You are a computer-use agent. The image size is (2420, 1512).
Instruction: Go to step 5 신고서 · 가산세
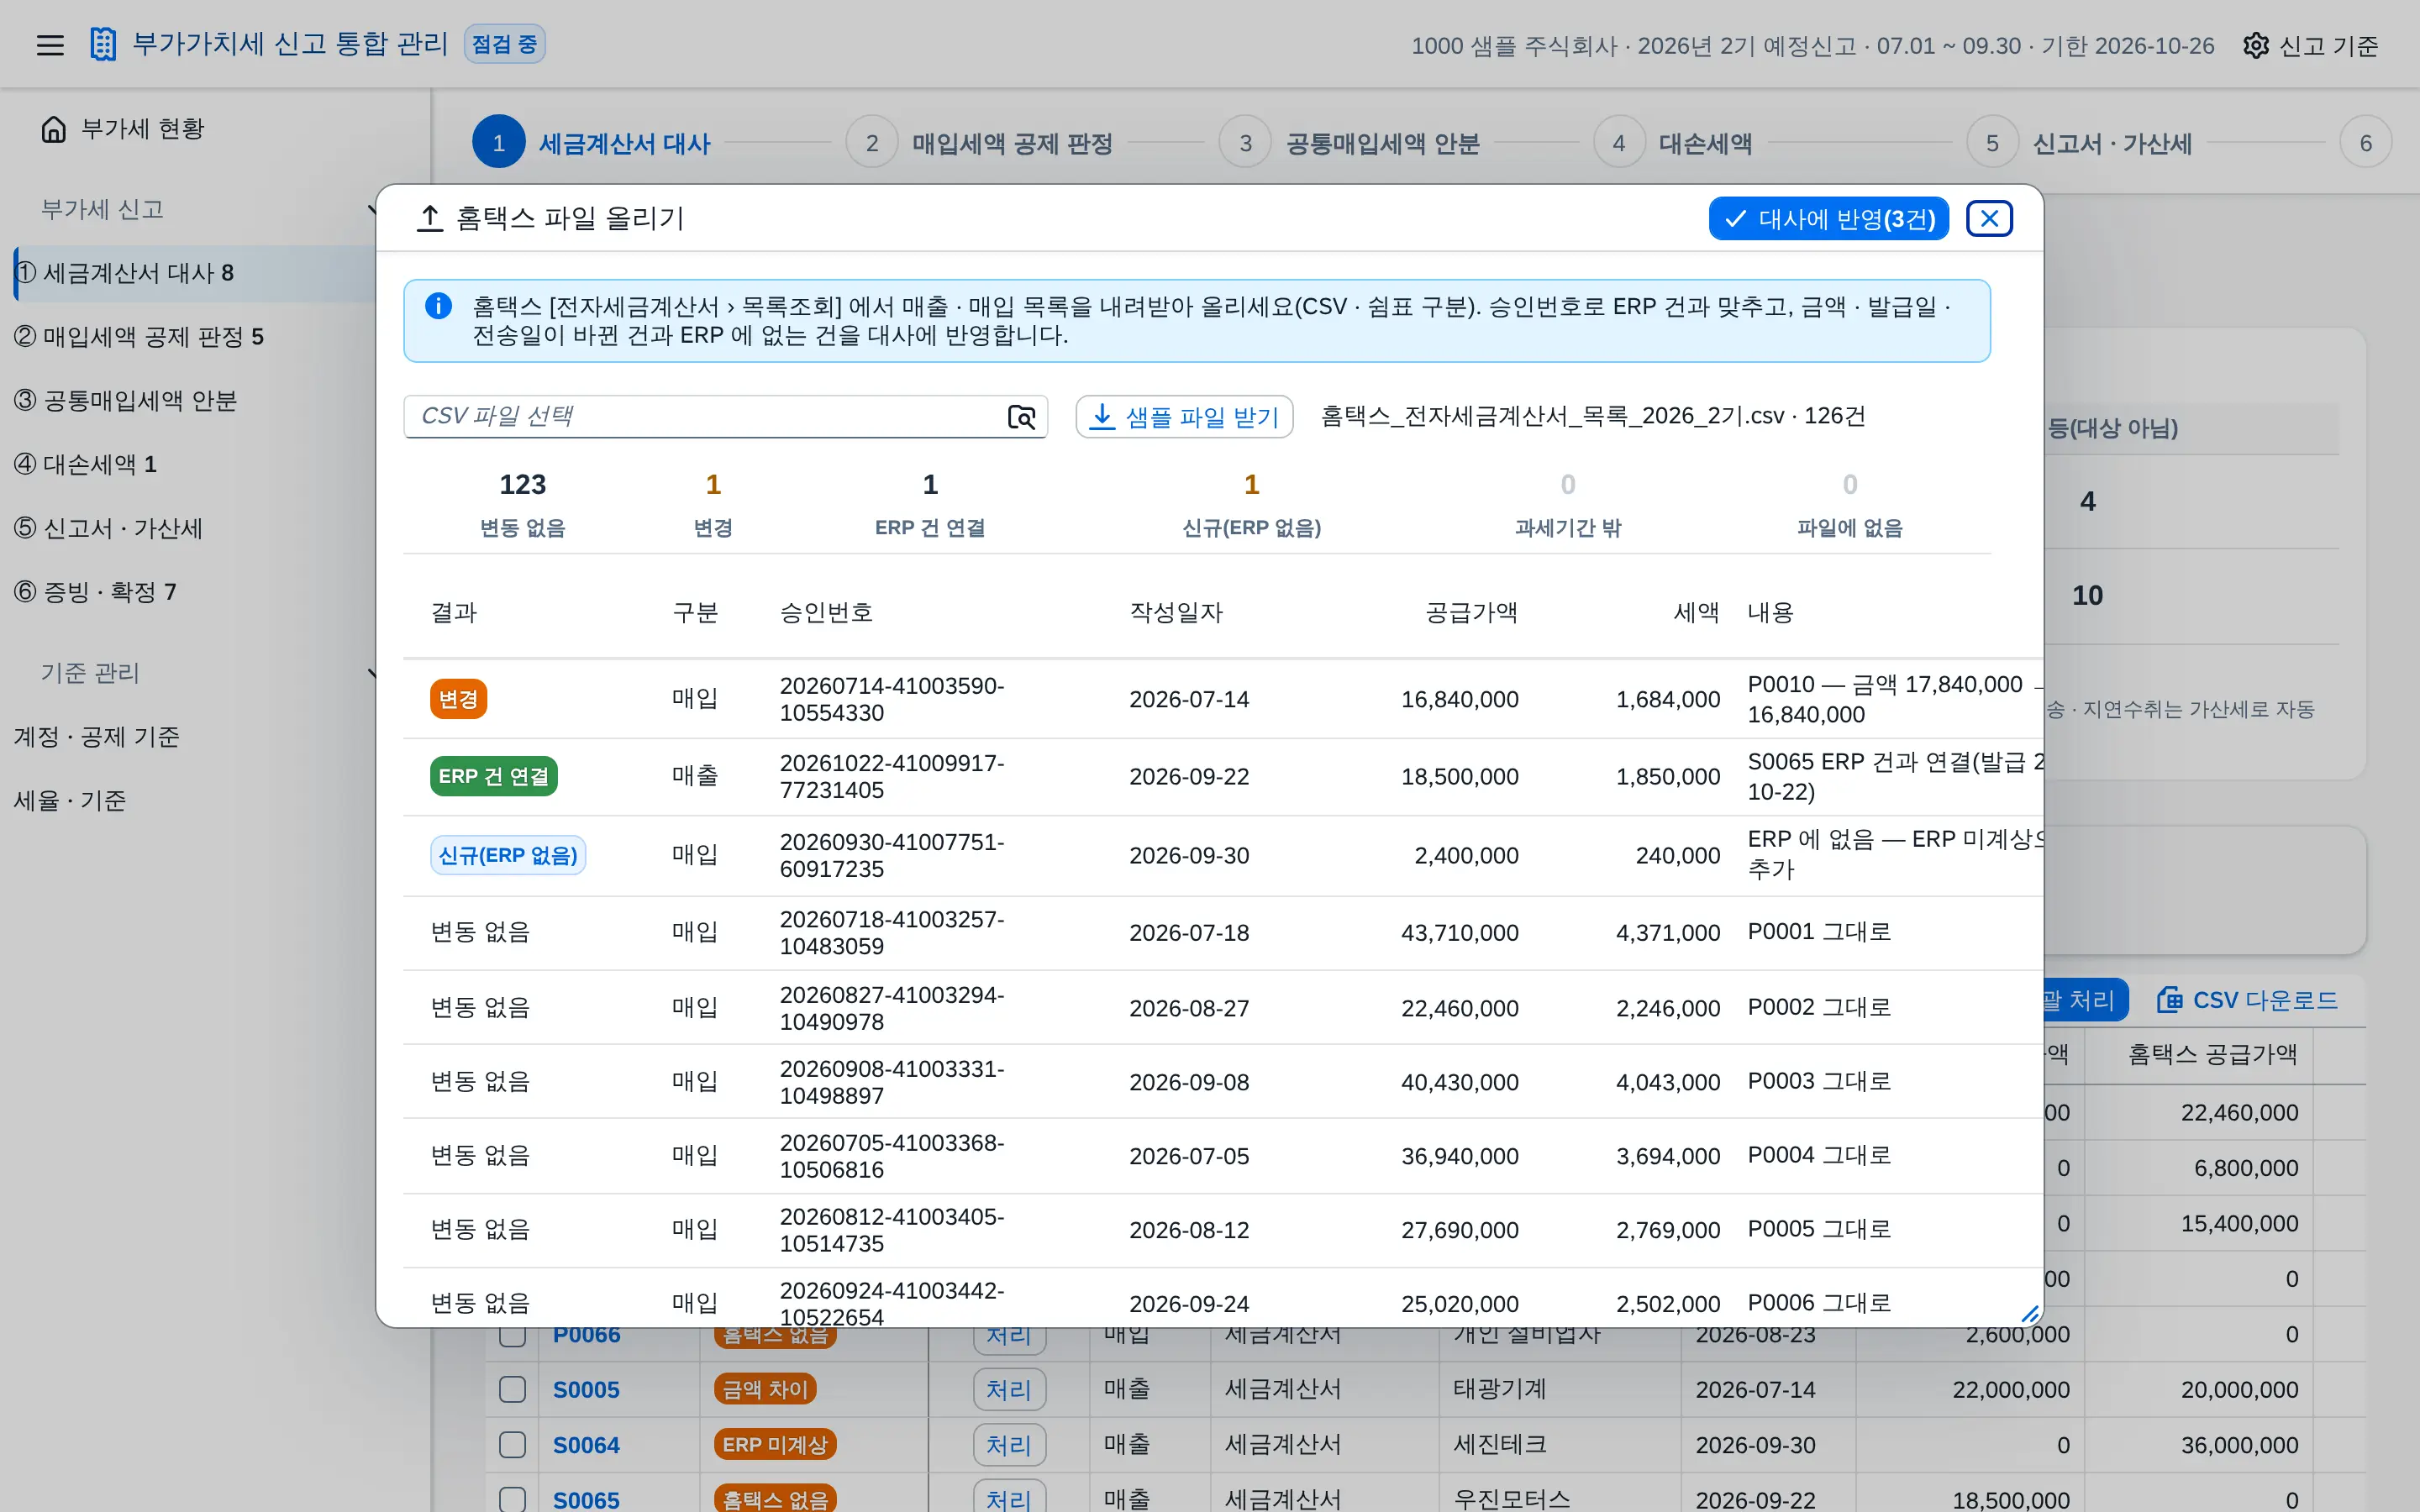[2079, 143]
